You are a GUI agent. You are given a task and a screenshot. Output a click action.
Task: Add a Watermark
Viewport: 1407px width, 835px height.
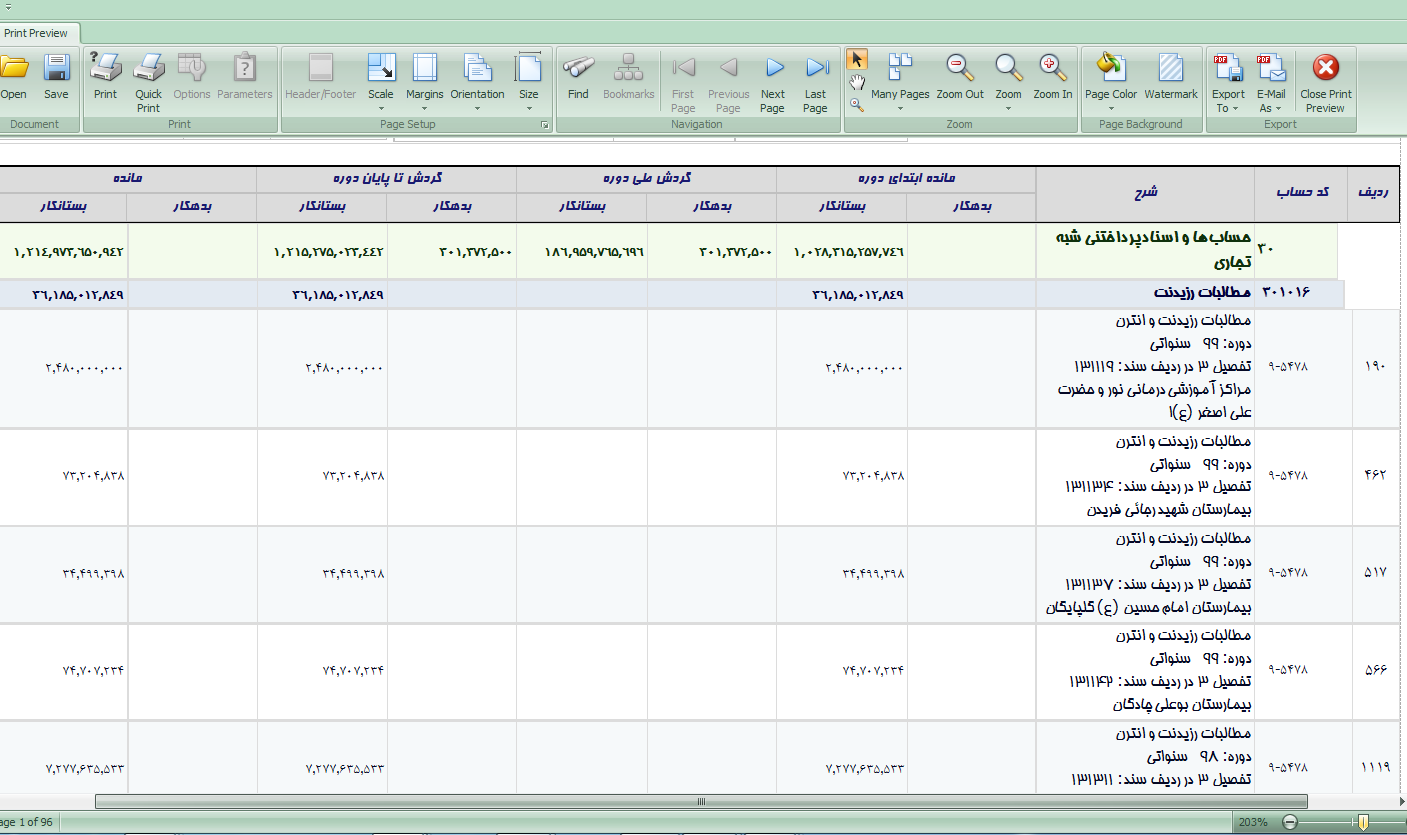(1171, 76)
